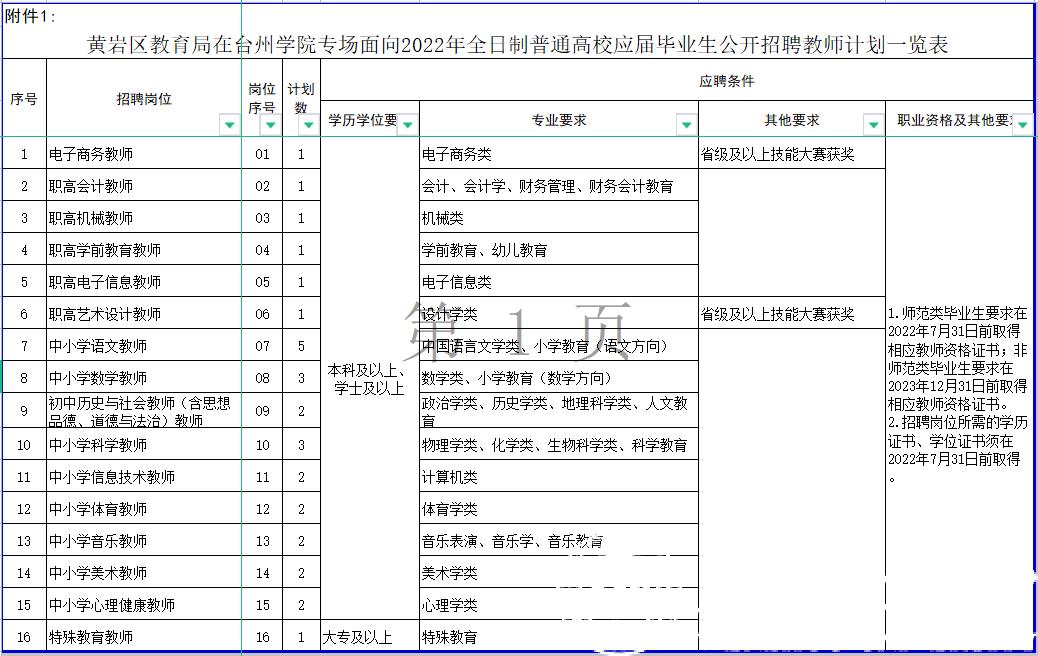Select the cell 中小学体育教师
The height and width of the screenshot is (656, 1038).
tap(144, 509)
